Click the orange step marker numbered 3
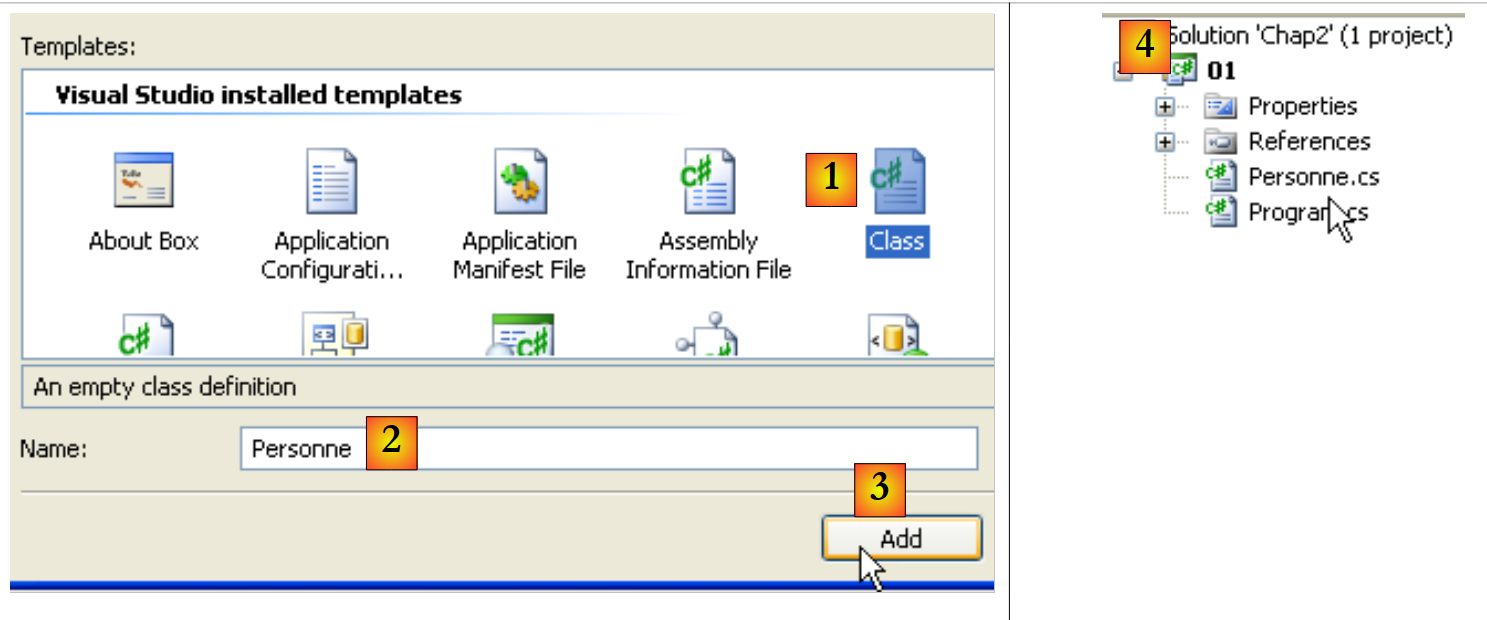The image size is (1487, 620). tap(879, 488)
